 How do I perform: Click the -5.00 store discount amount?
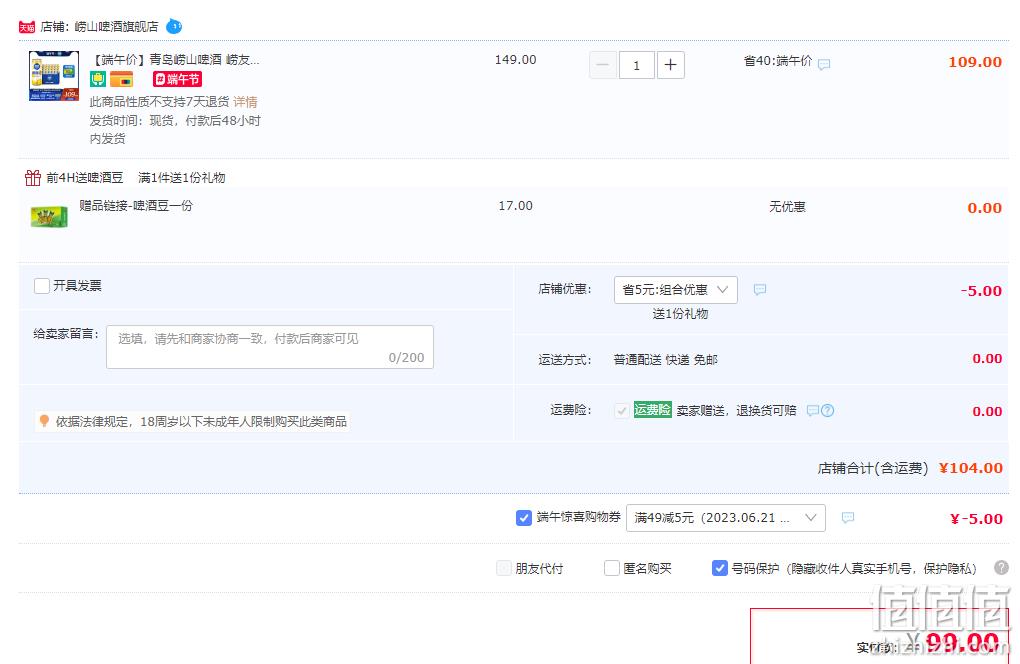[981, 291]
